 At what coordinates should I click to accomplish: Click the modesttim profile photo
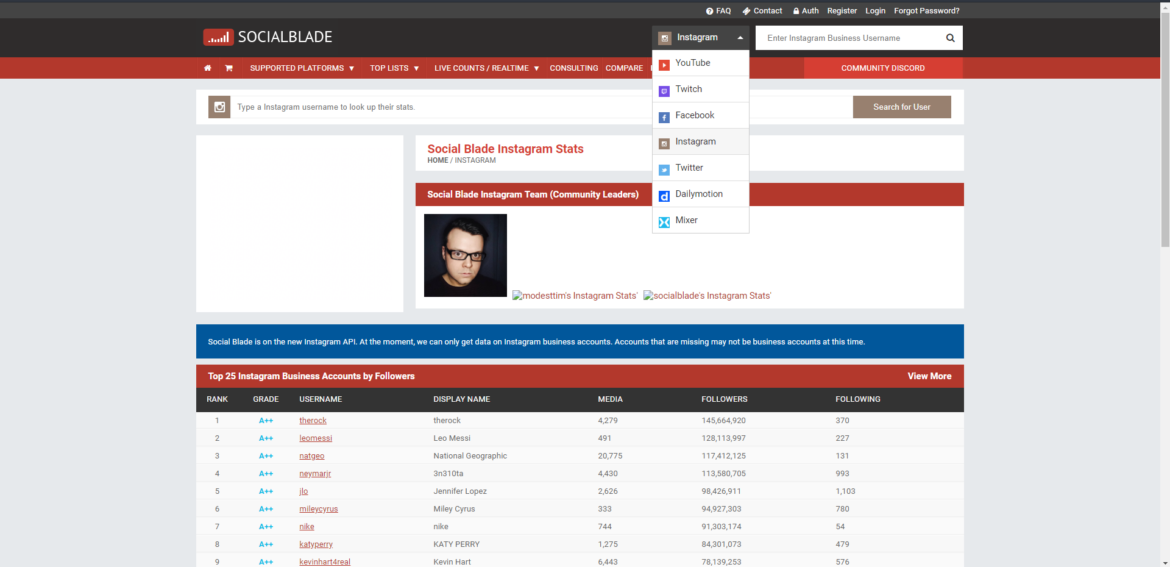point(465,255)
